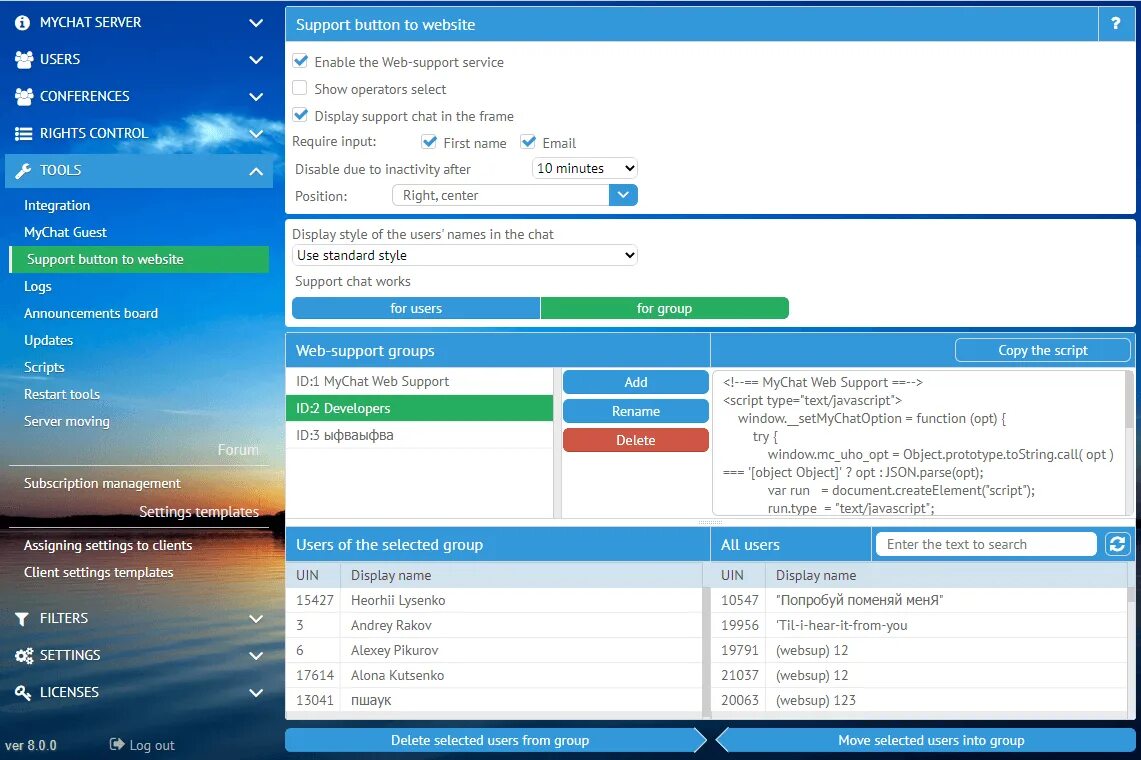This screenshot has width=1141, height=760.
Task: Switch support chat to work for users
Action: 416,308
